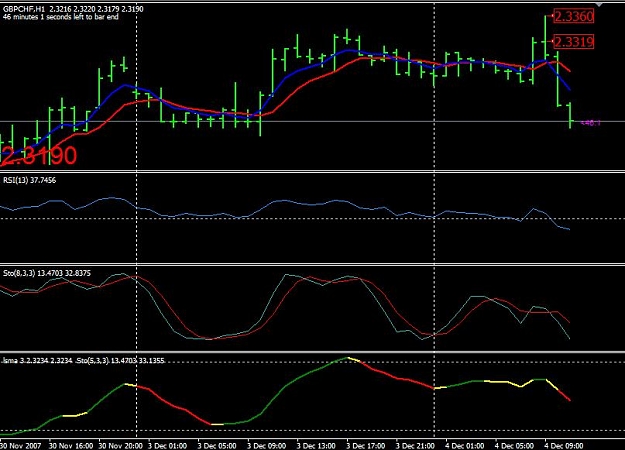Click the 3 Dec 09:00 time axis label
Screen dimensions: 625x450
click(x=266, y=446)
